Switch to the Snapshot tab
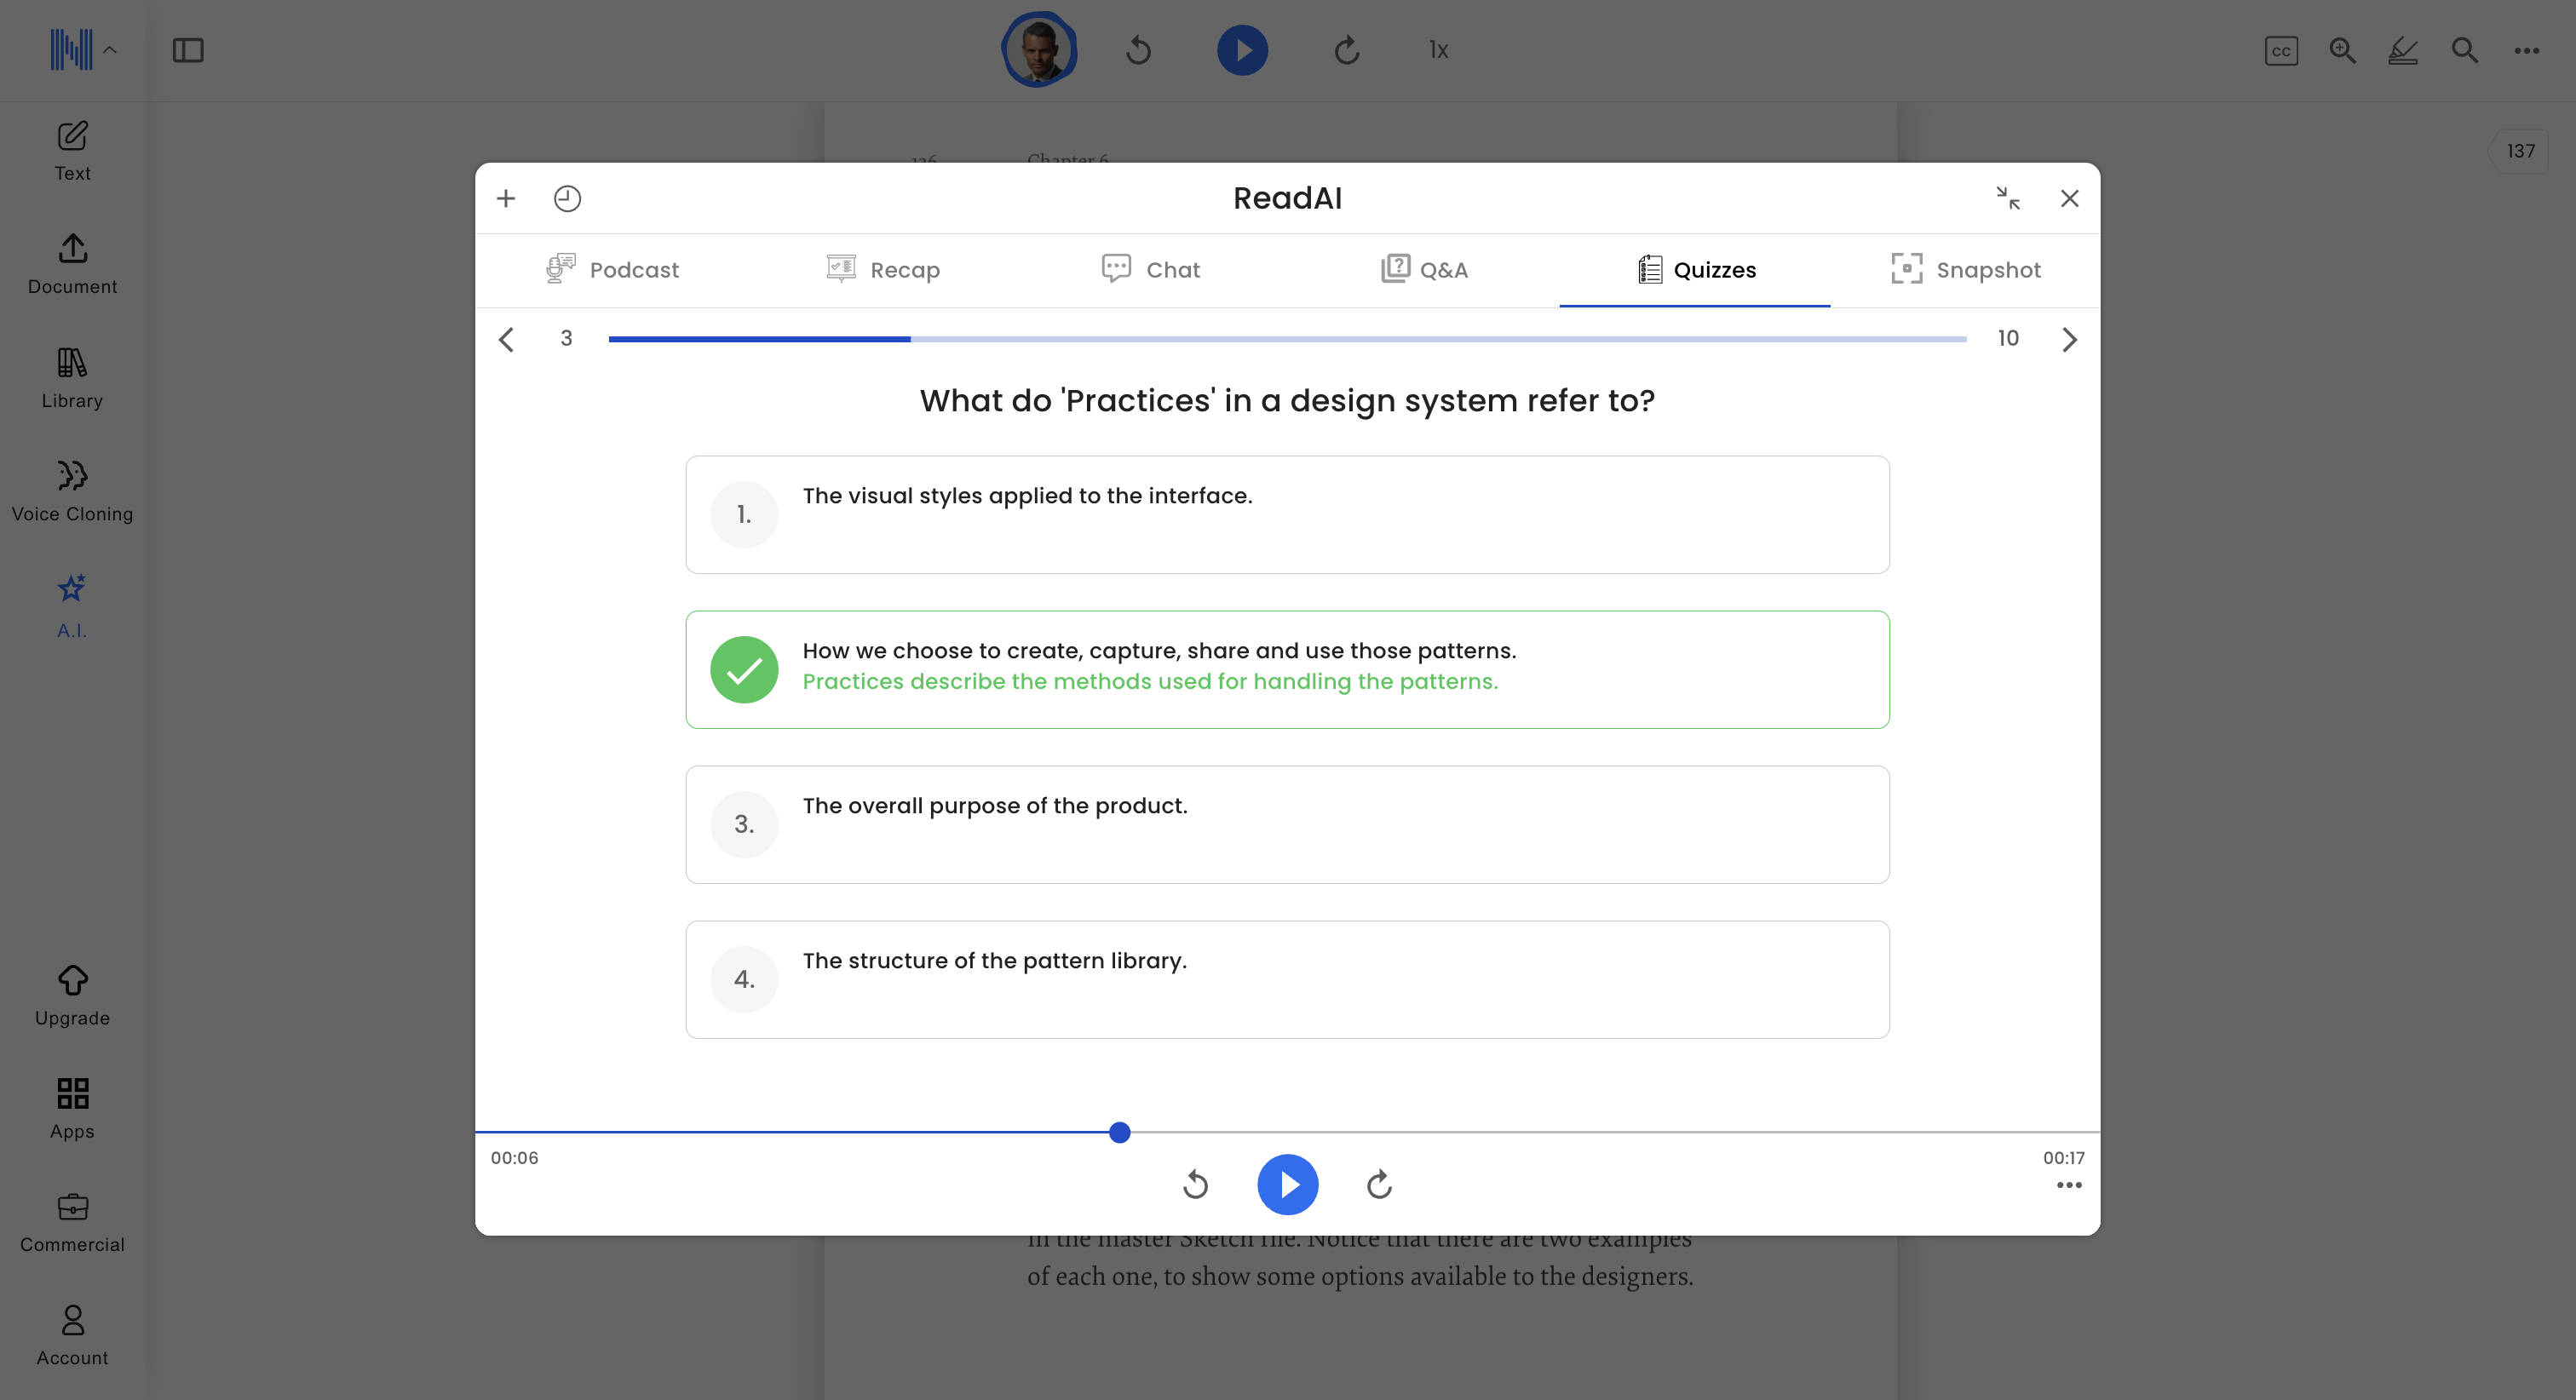 pos(1966,269)
